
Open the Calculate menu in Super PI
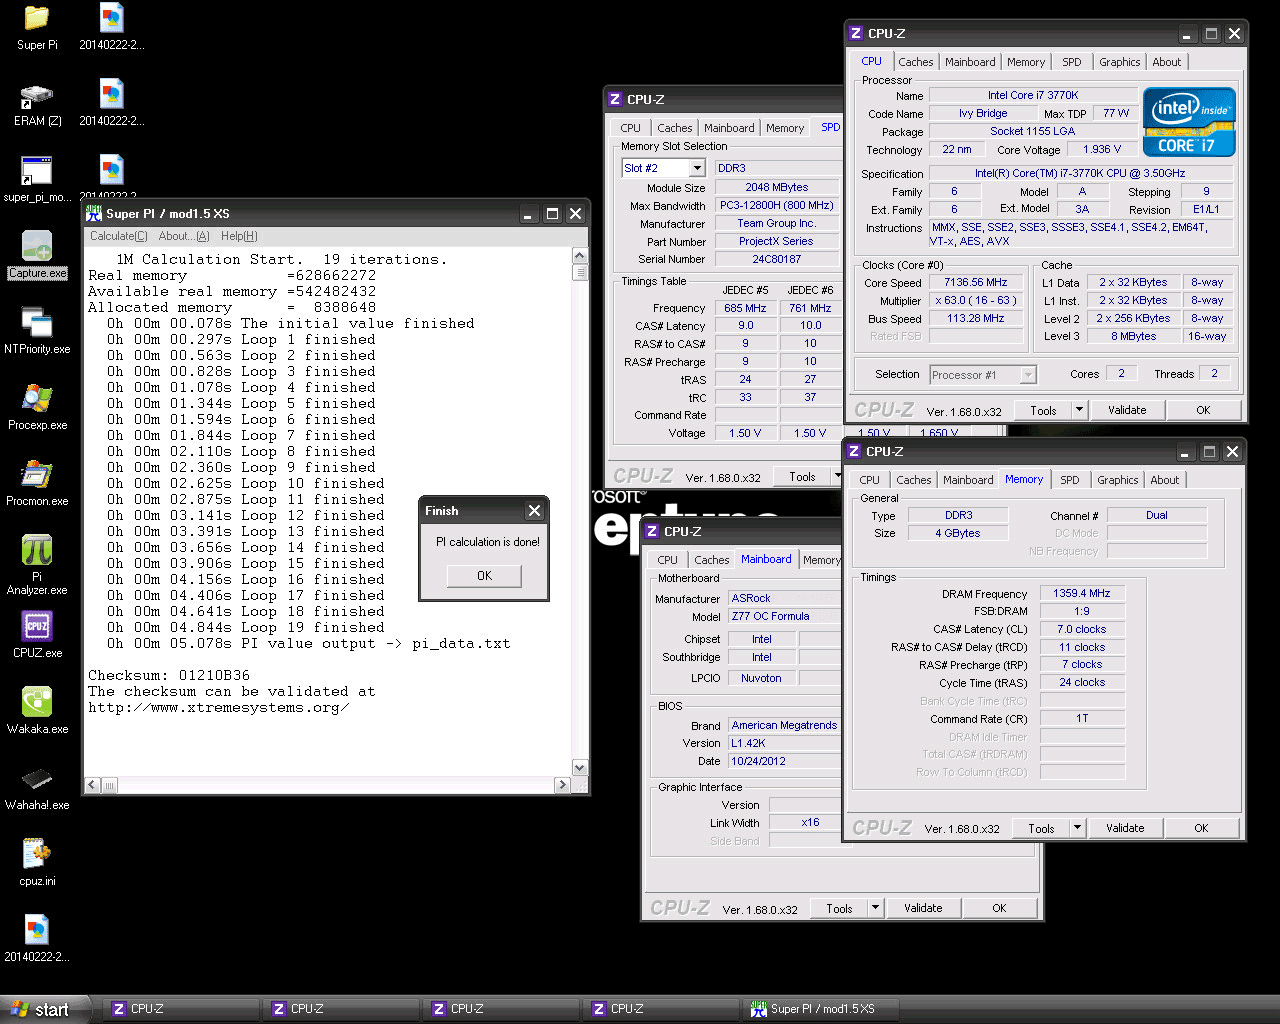pos(118,236)
